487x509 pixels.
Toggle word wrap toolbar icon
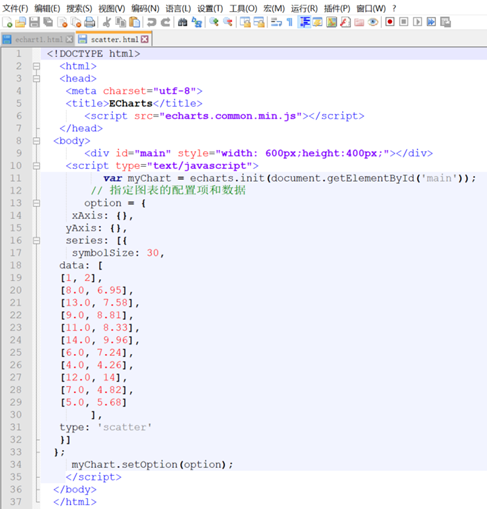click(276, 22)
